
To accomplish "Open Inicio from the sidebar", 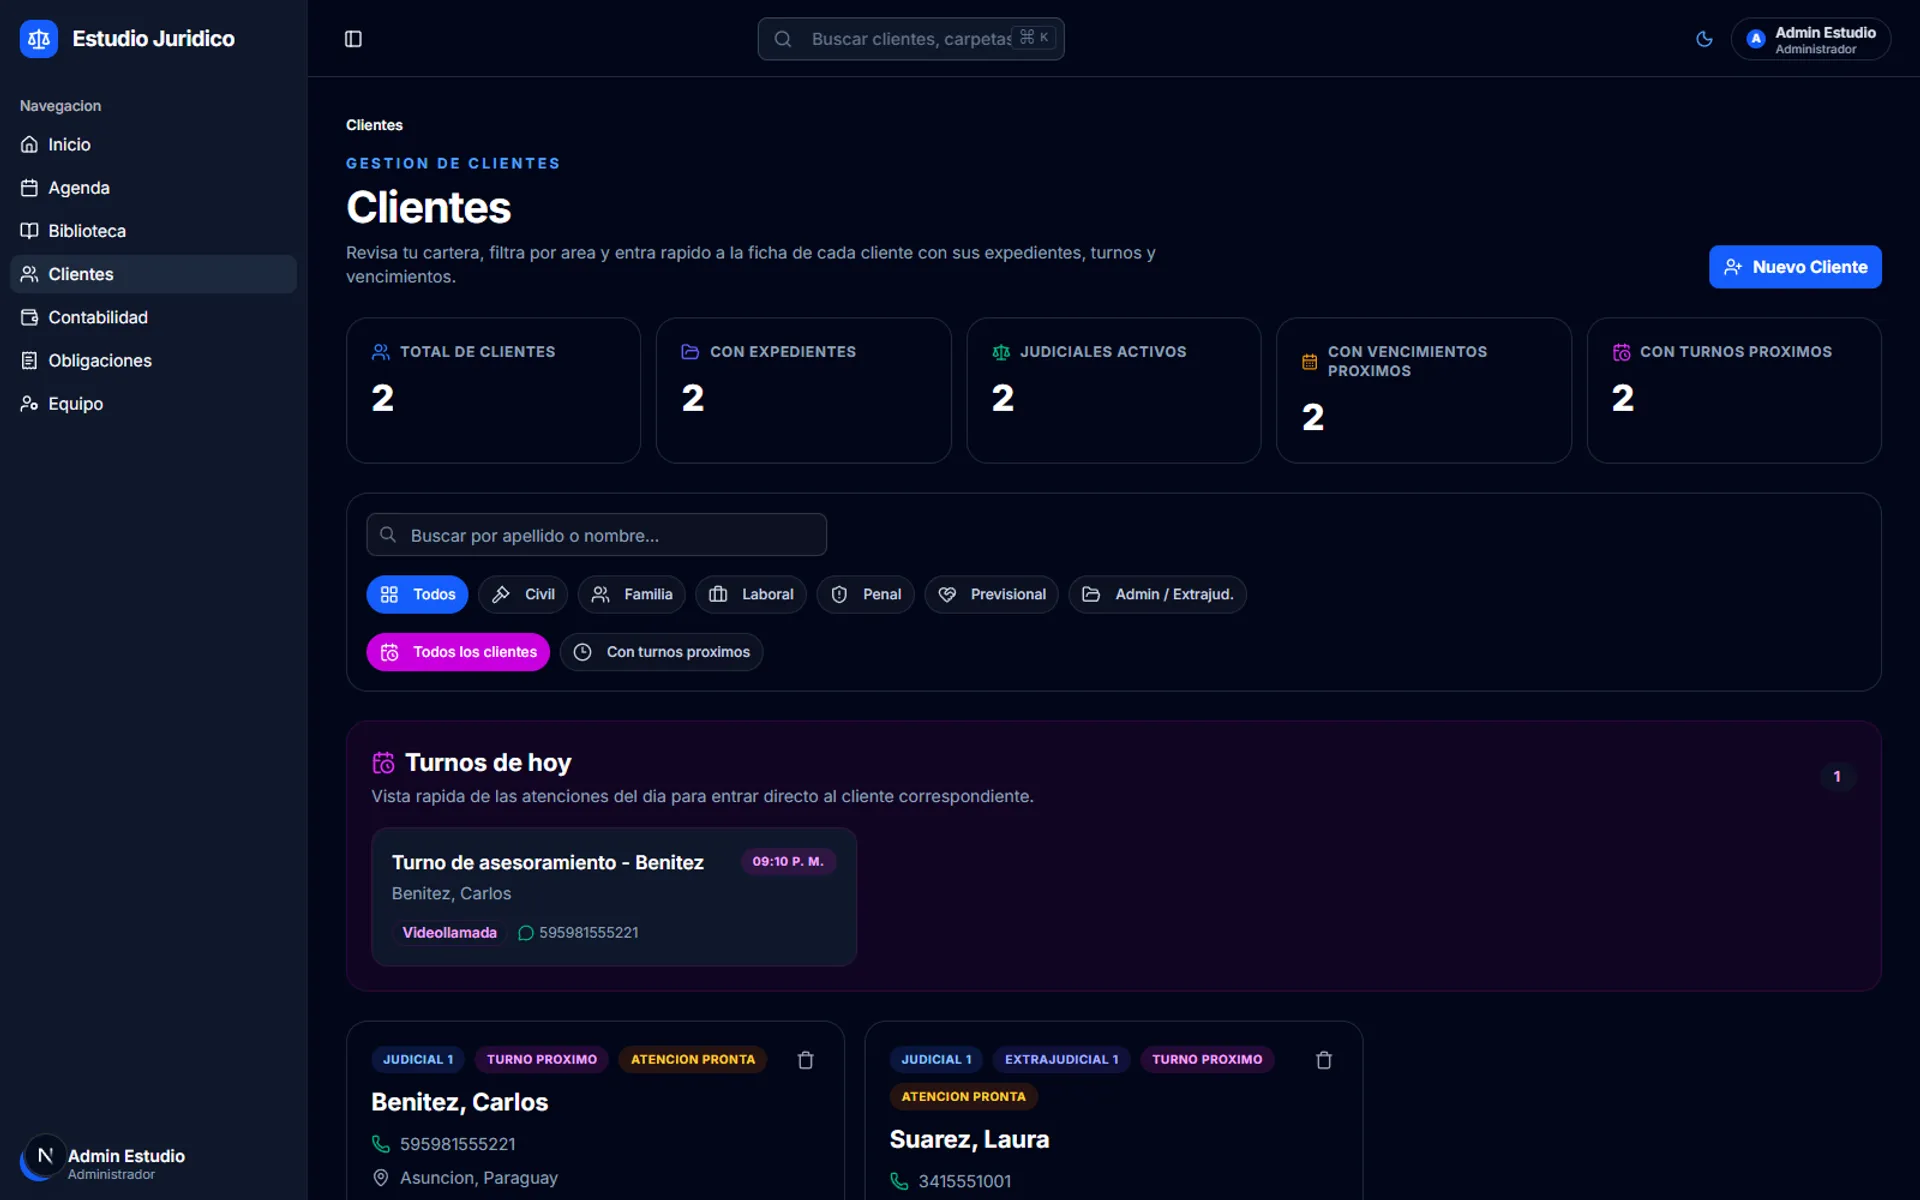I will 153,145.
